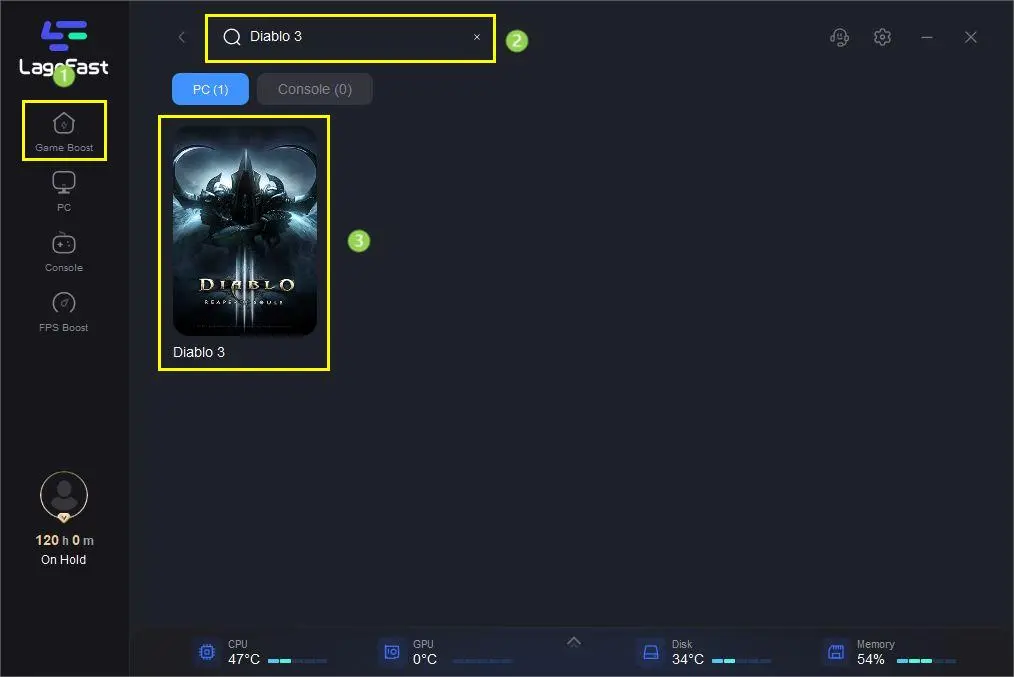This screenshot has width=1014, height=677.
Task: Open the Console section in sidebar
Action: click(x=64, y=252)
